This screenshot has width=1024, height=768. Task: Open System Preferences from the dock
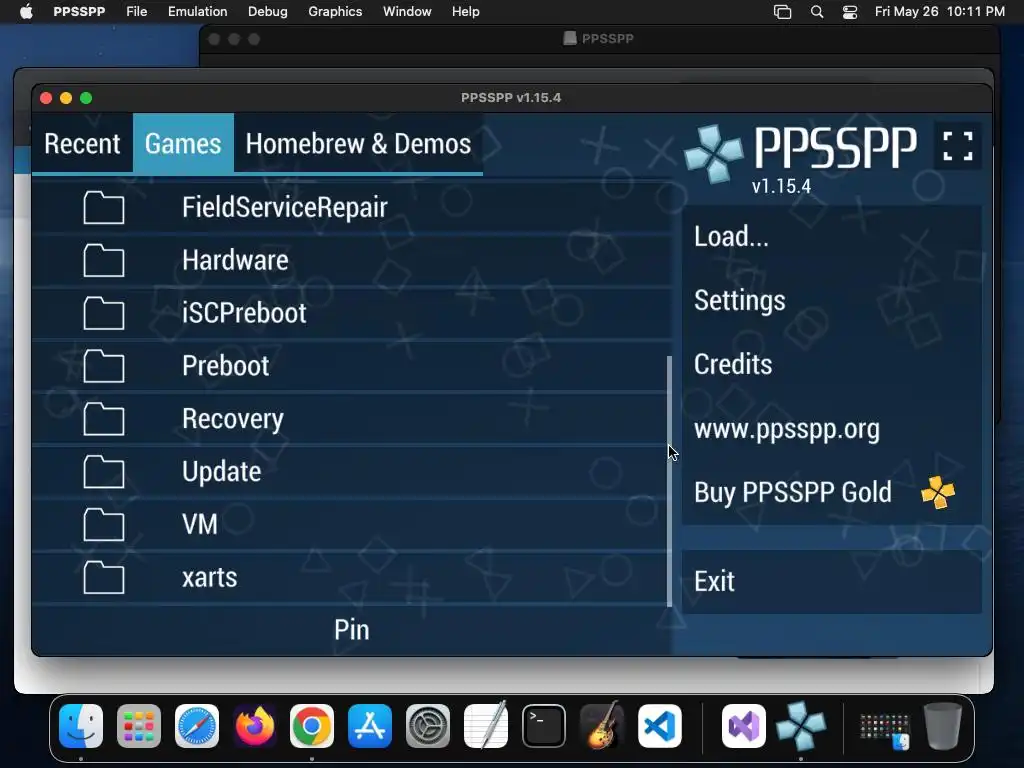tap(428, 726)
